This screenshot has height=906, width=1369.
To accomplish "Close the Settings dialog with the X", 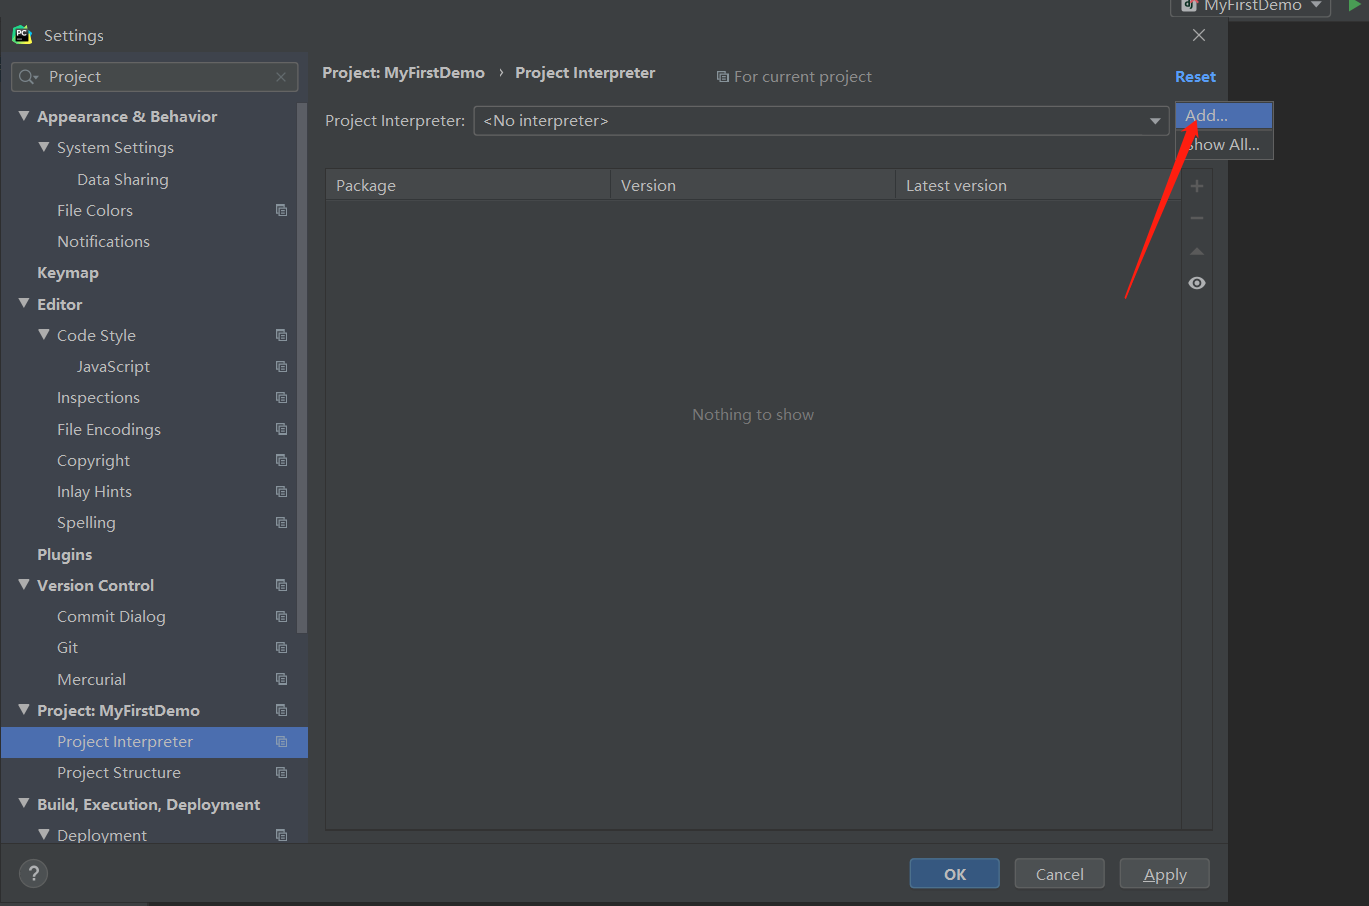I will point(1199,35).
